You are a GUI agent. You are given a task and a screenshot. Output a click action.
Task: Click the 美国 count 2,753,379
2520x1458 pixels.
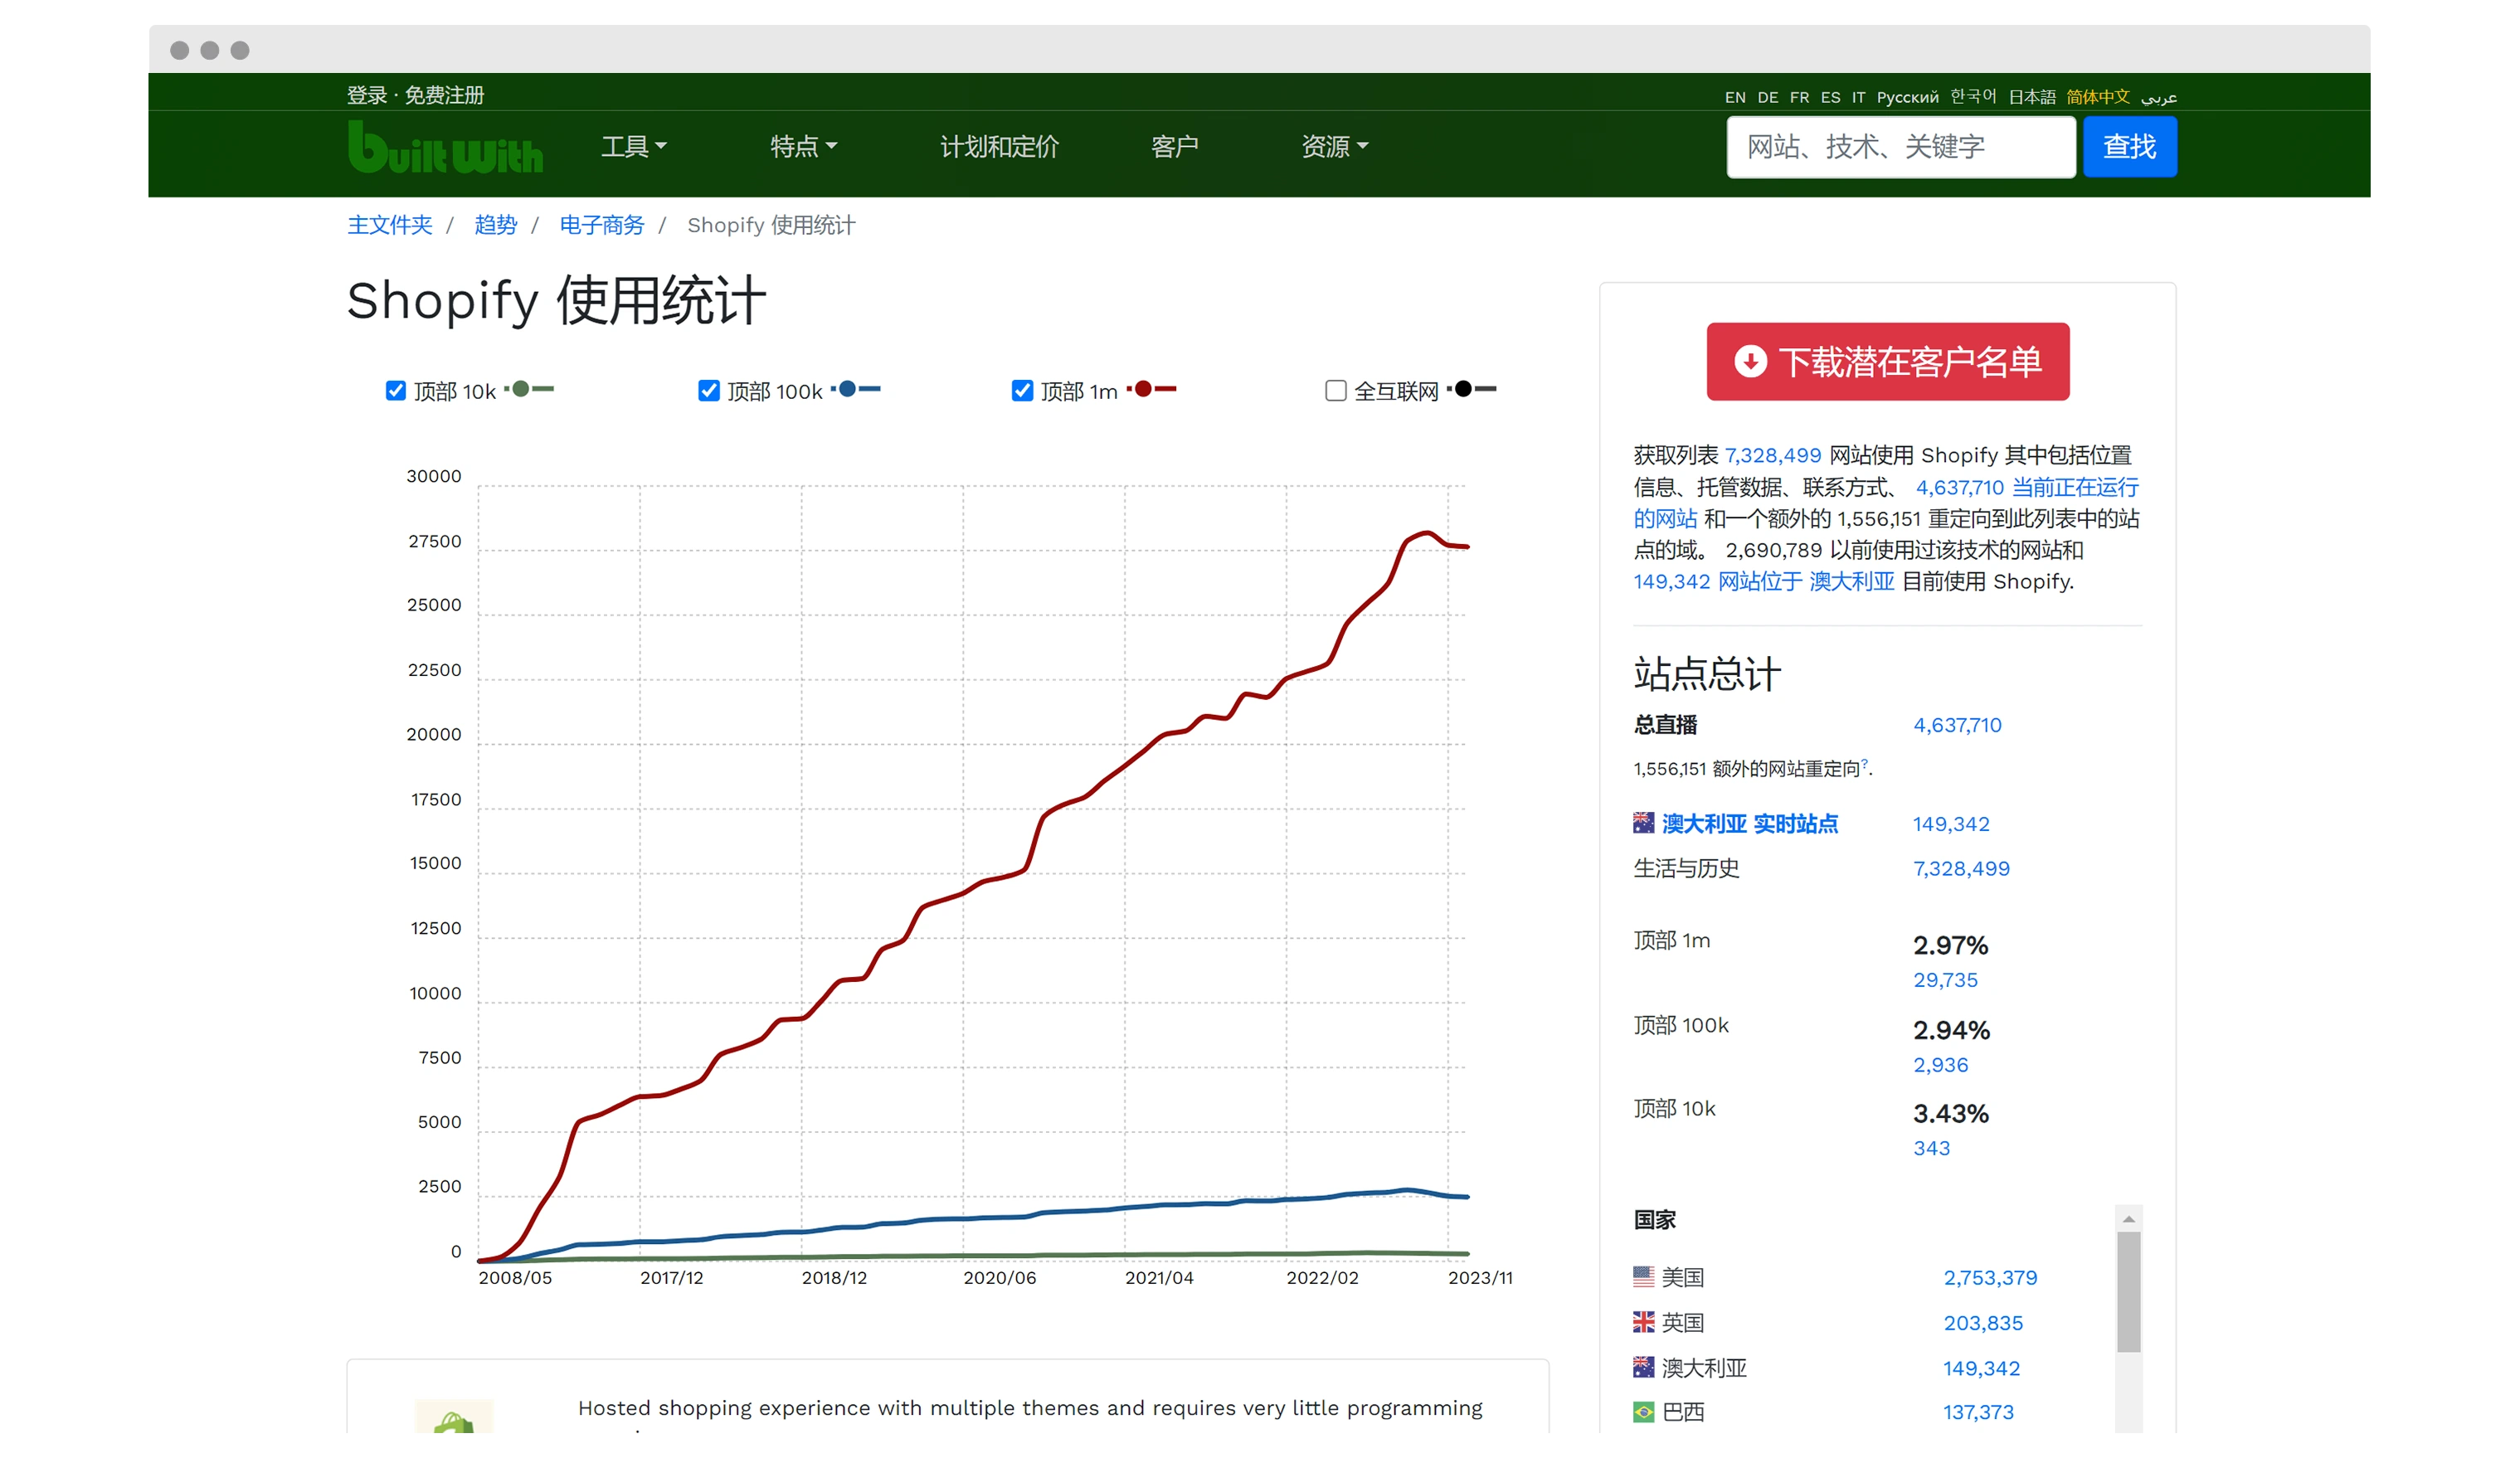[x=1989, y=1277]
